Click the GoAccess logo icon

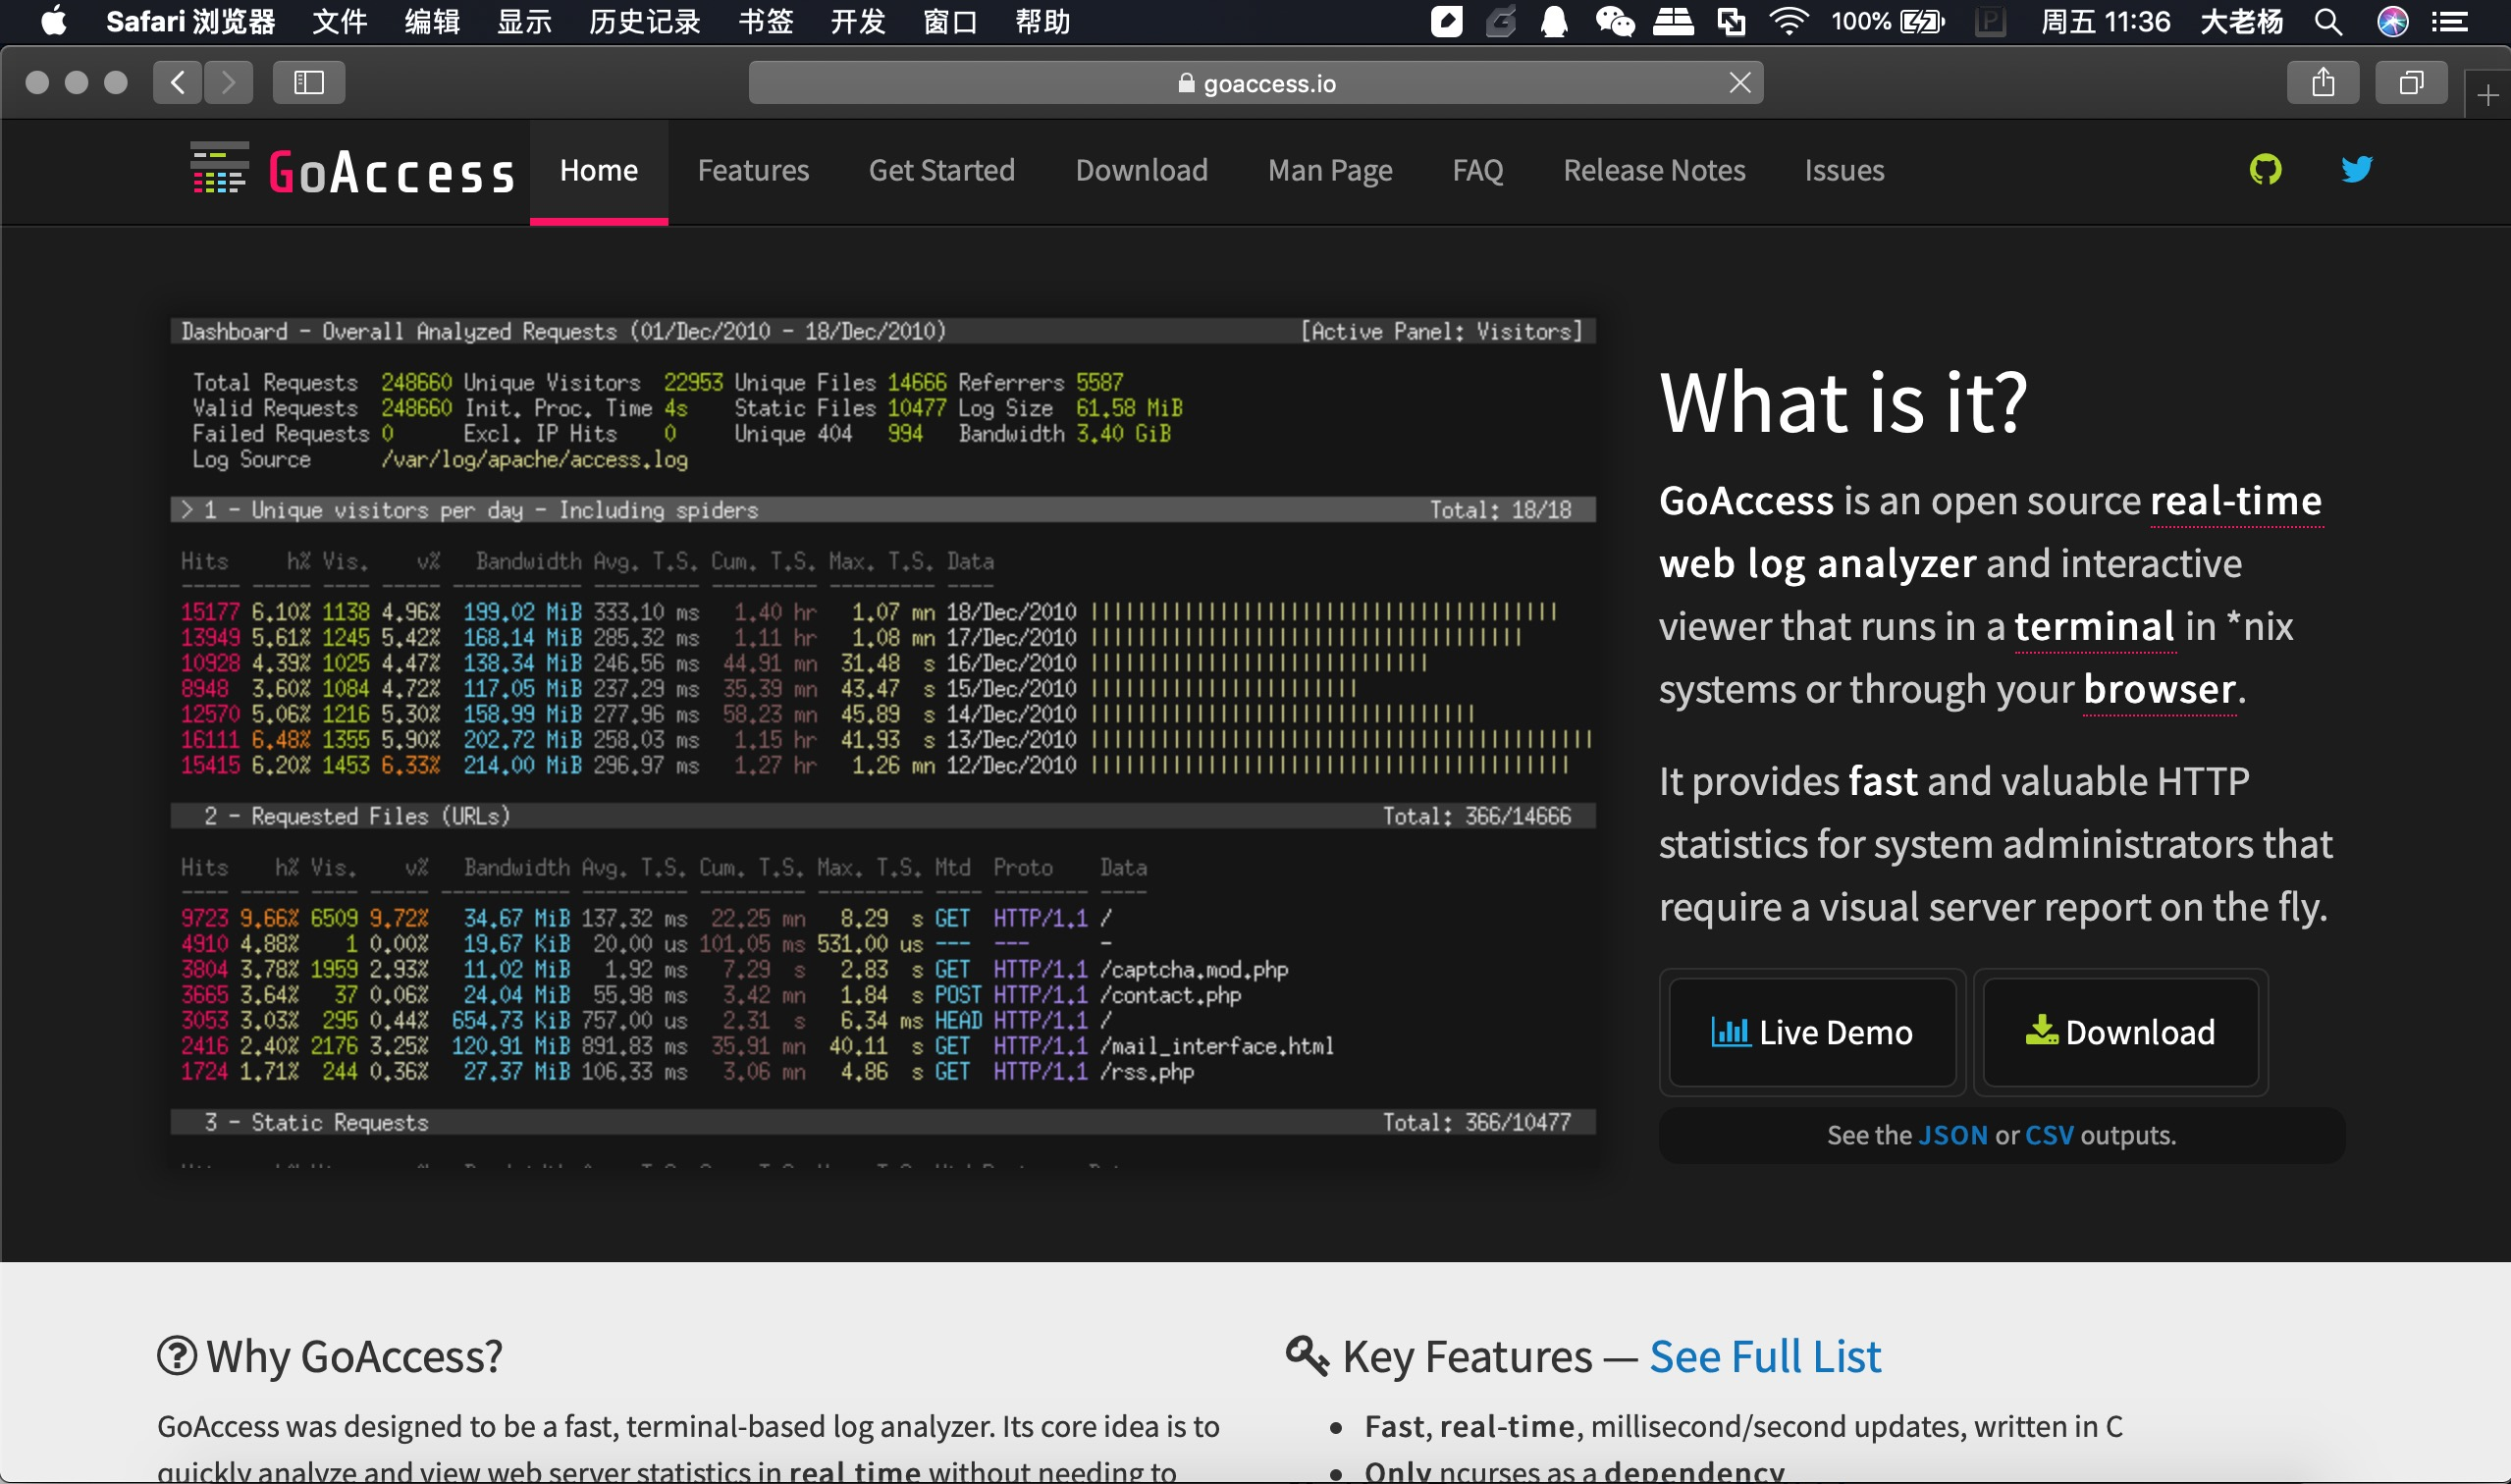coord(219,170)
